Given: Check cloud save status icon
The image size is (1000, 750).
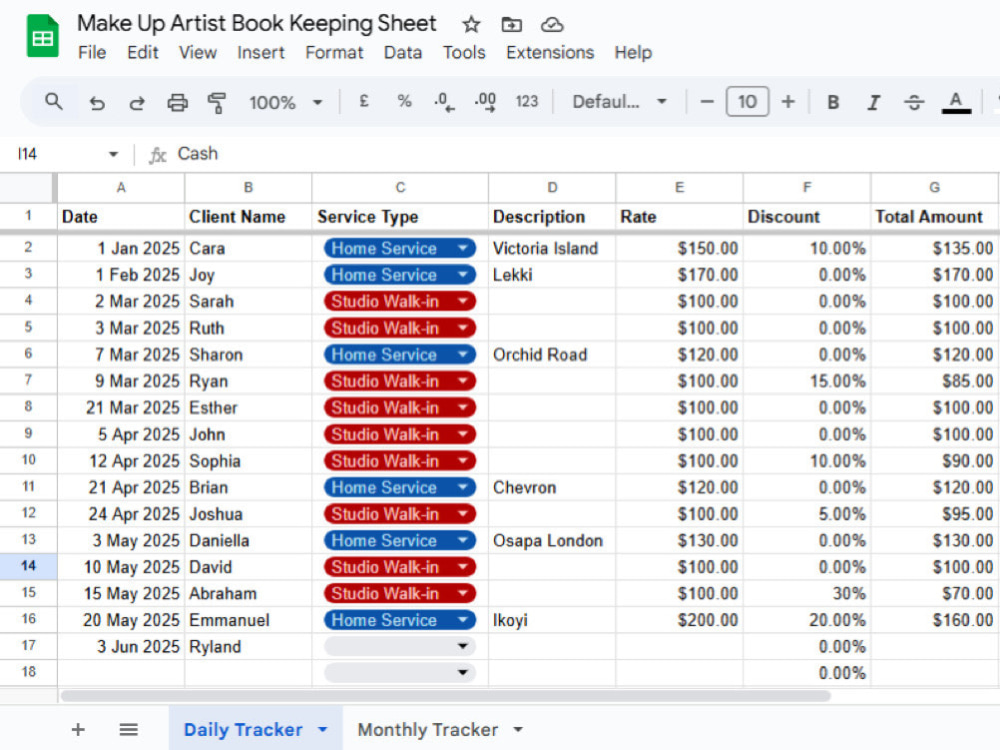Looking at the screenshot, I should (x=552, y=24).
